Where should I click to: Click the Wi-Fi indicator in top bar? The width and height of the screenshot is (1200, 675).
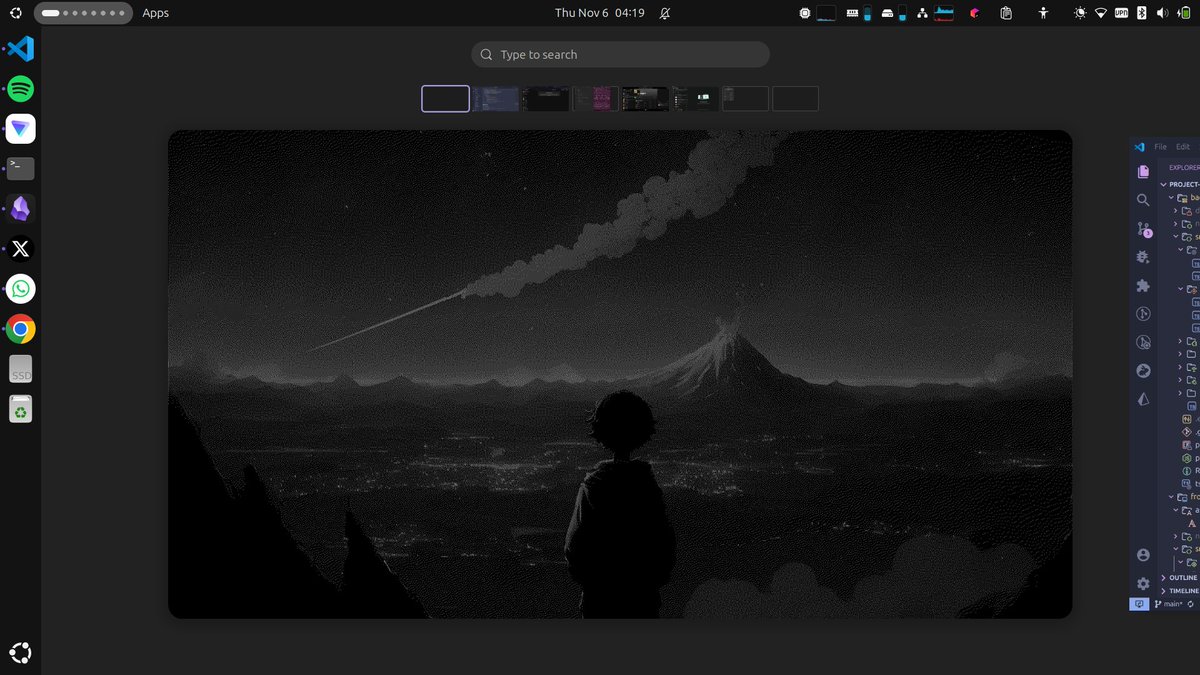pyautogui.click(x=1101, y=13)
